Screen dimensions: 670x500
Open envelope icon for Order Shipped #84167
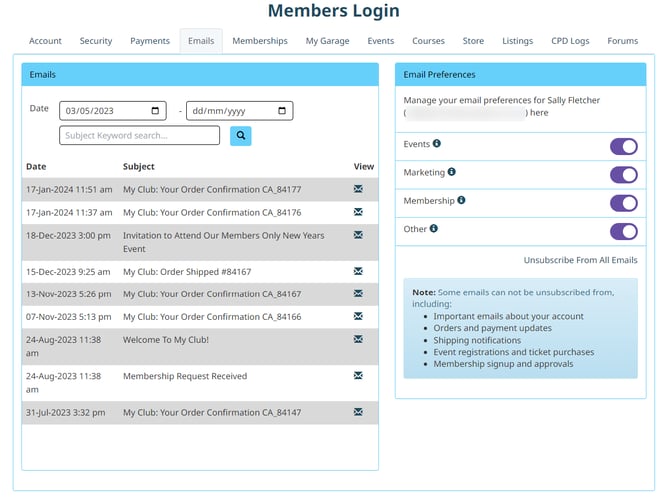[x=358, y=271]
